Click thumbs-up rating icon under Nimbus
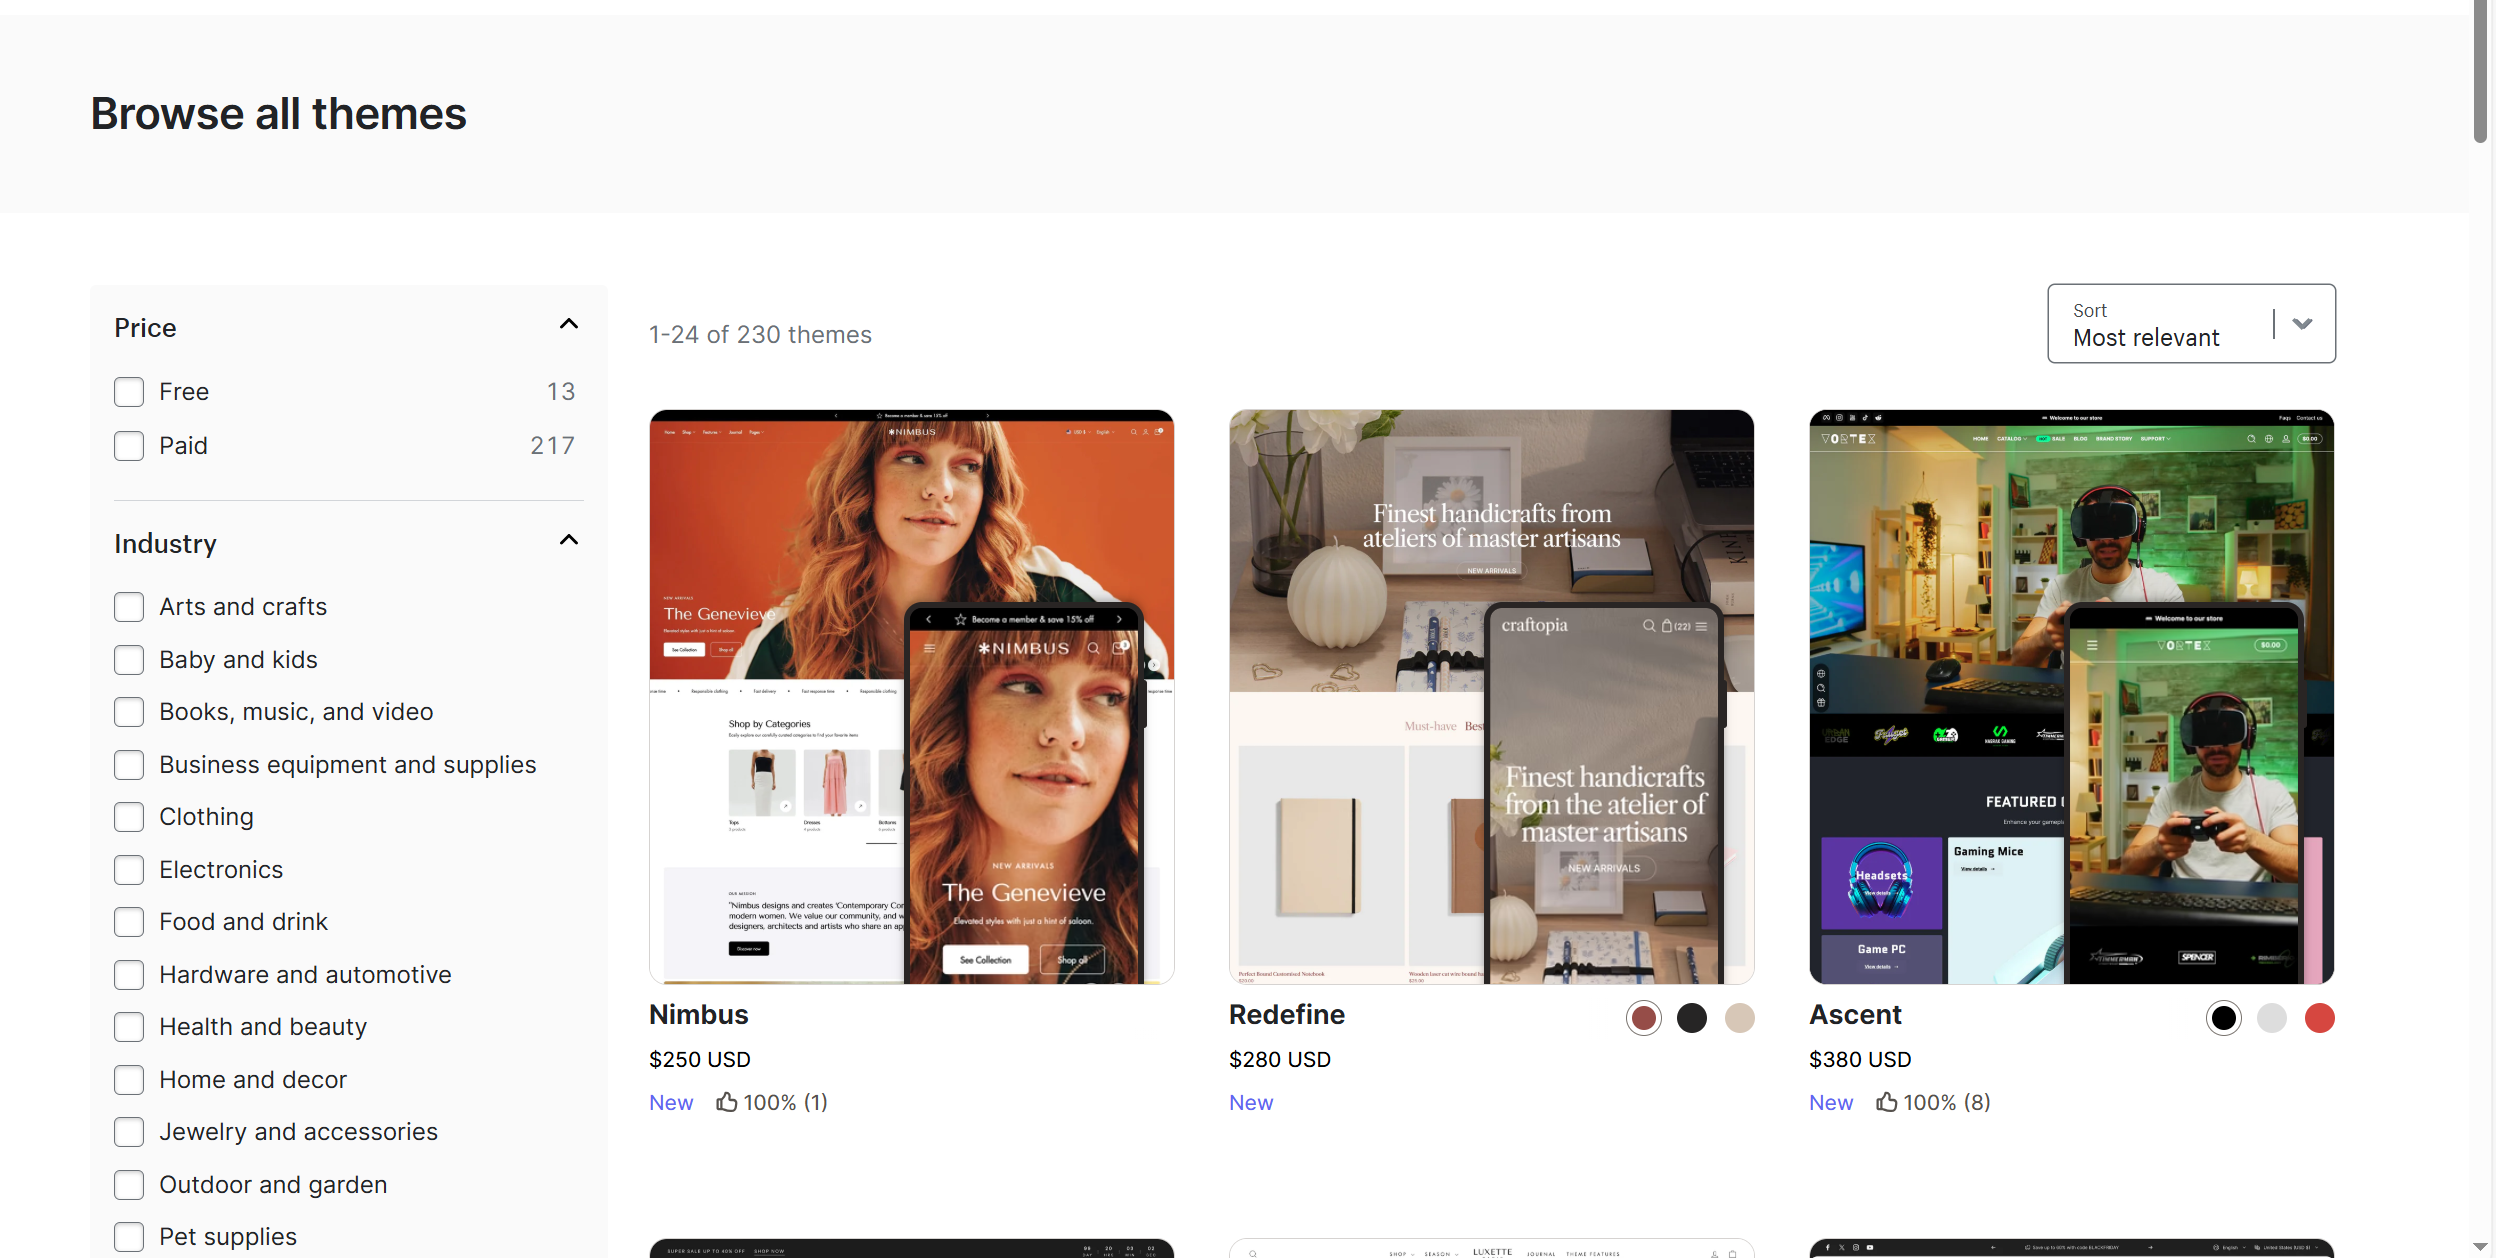2496x1258 pixels. 727,1102
